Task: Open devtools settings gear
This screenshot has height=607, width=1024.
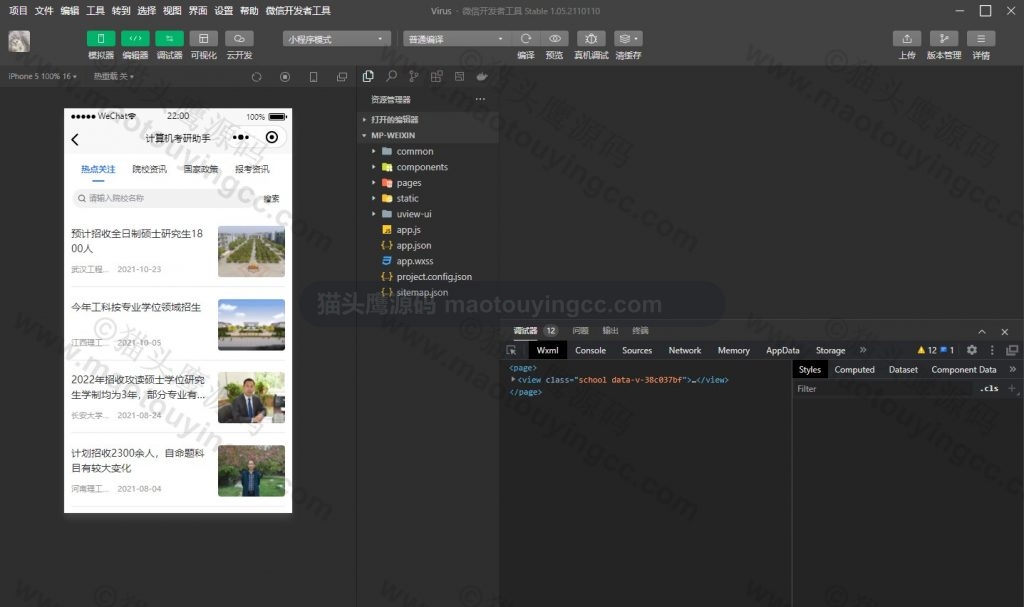Action: 972,350
